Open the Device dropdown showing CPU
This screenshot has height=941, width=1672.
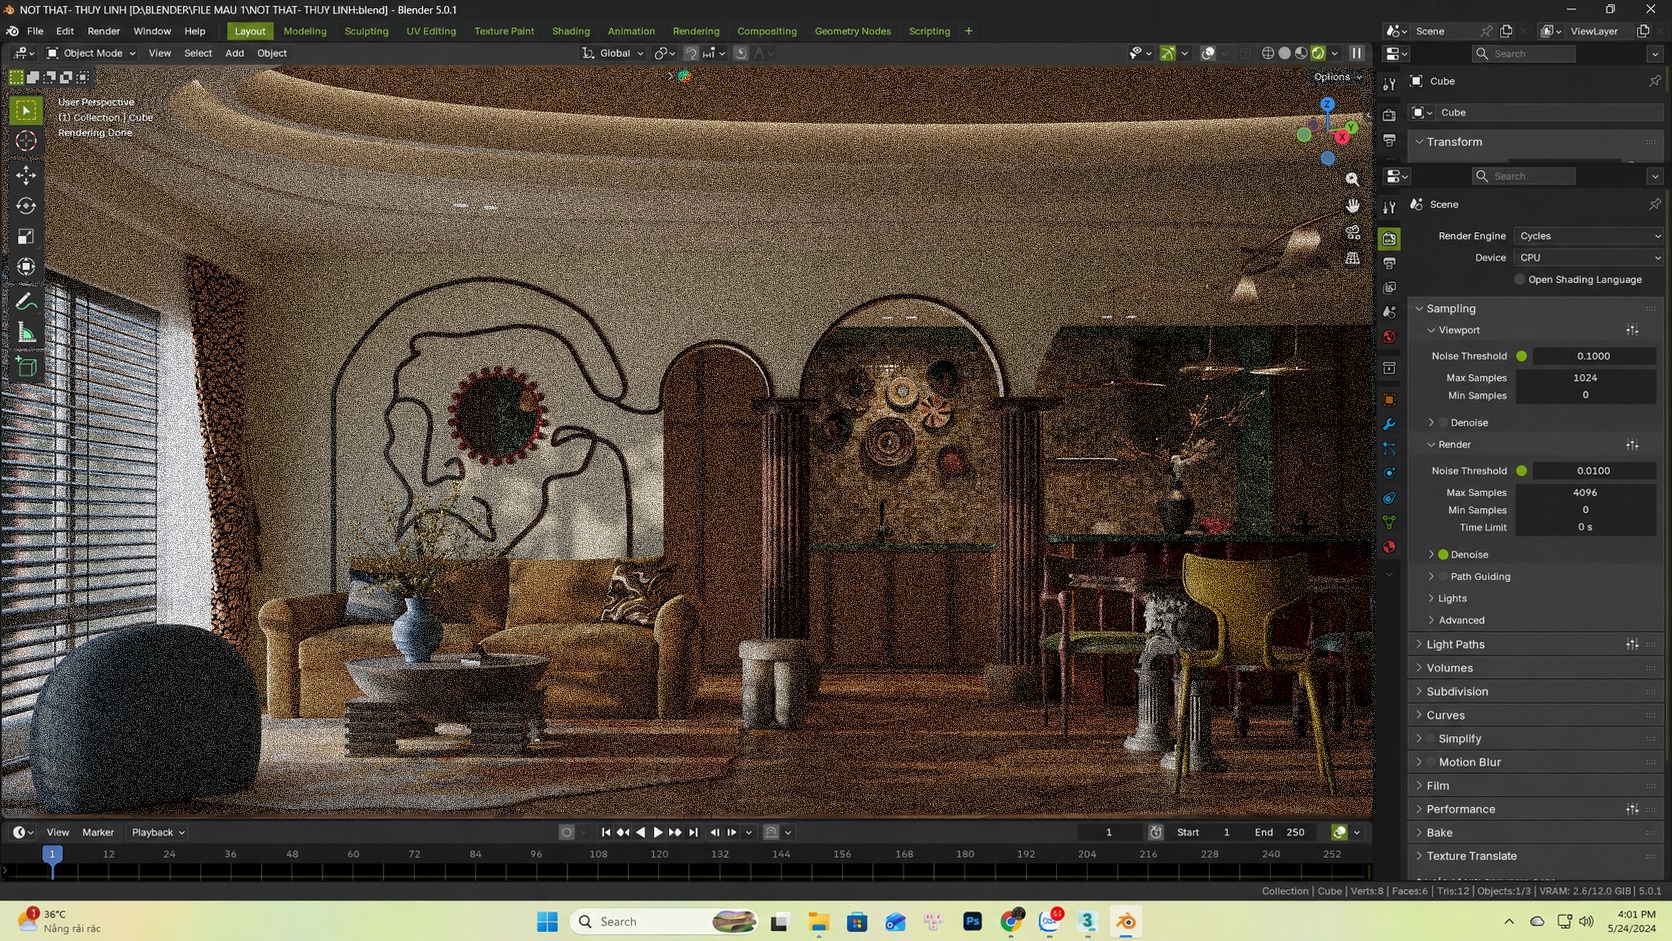click(x=1588, y=258)
